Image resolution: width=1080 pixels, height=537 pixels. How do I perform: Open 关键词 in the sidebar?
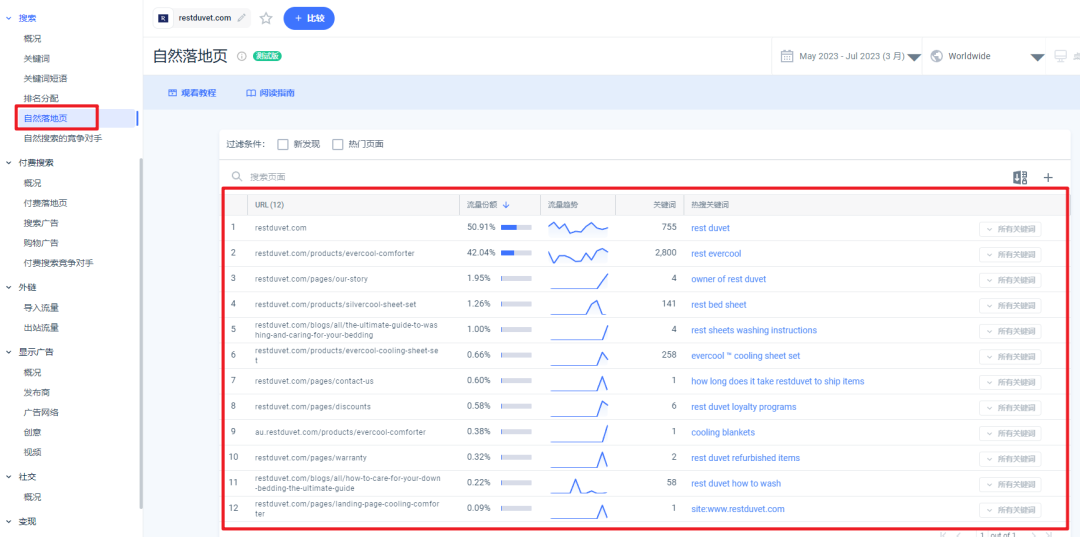pyautogui.click(x=37, y=59)
